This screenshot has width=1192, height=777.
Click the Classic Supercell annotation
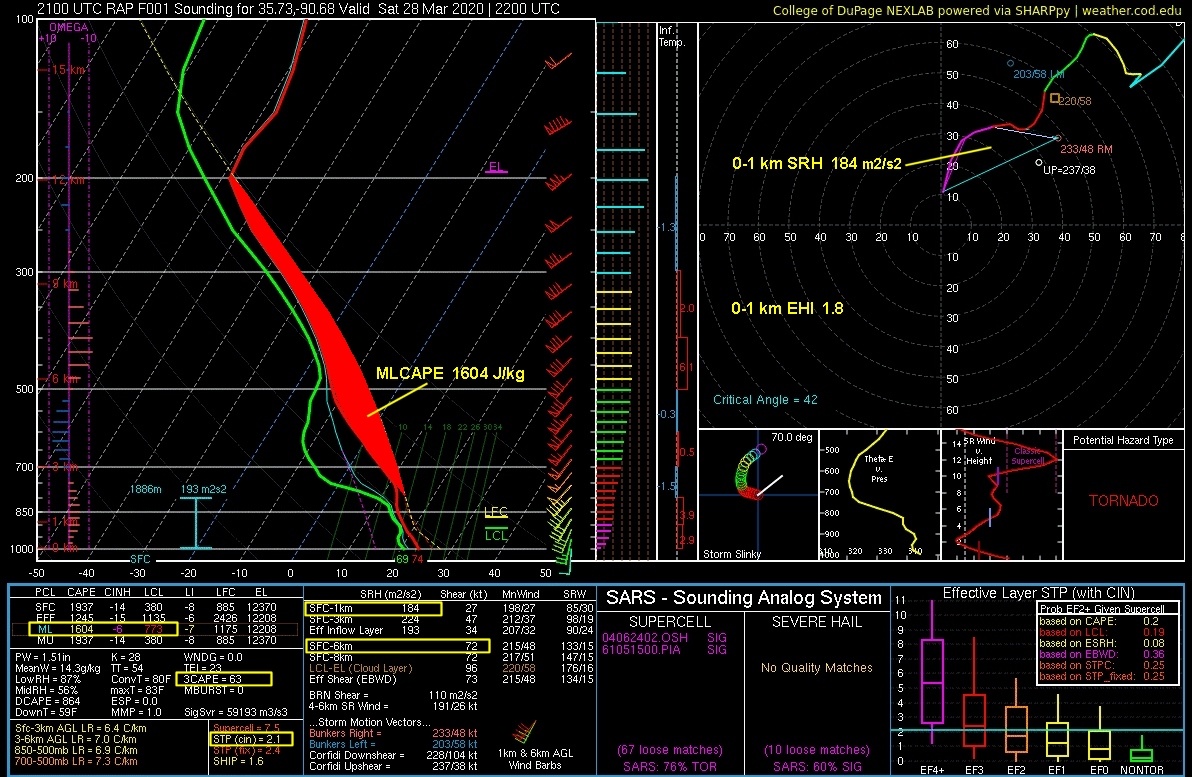click(1028, 456)
